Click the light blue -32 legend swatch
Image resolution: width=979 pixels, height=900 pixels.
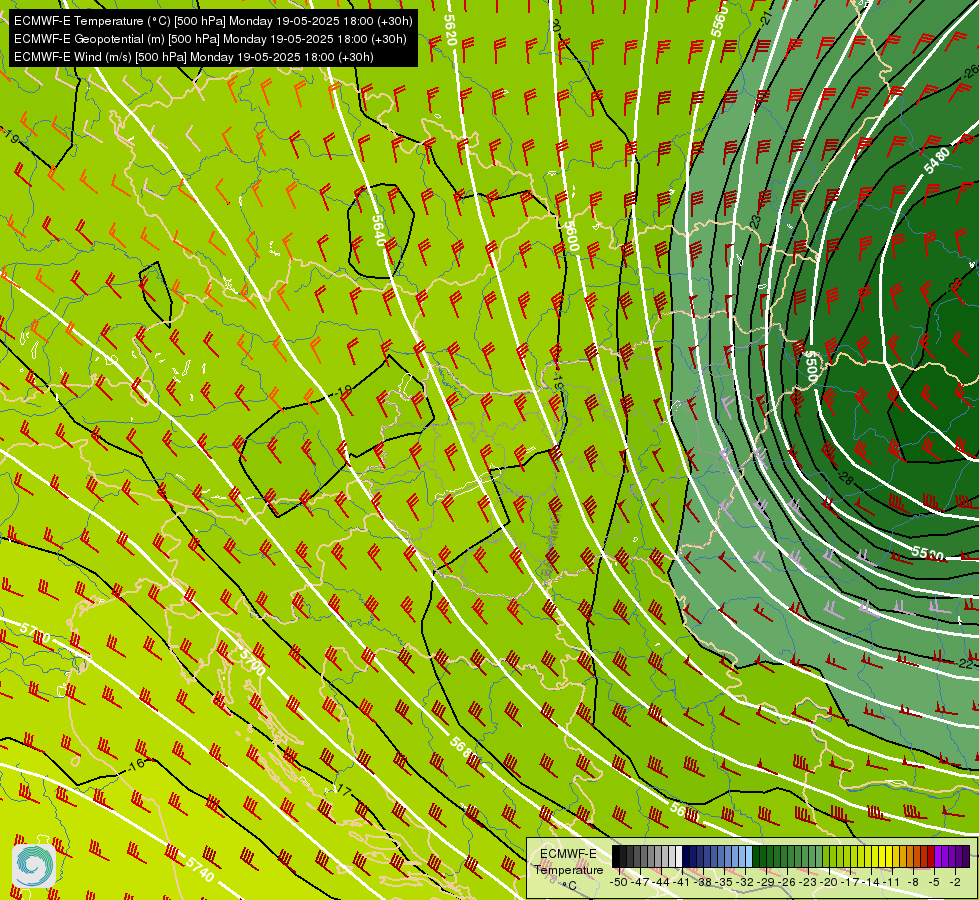749,856
